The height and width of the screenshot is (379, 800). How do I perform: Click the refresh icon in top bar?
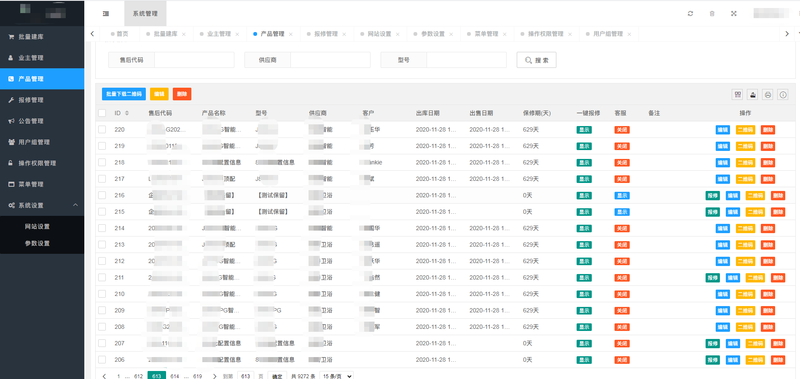click(690, 14)
